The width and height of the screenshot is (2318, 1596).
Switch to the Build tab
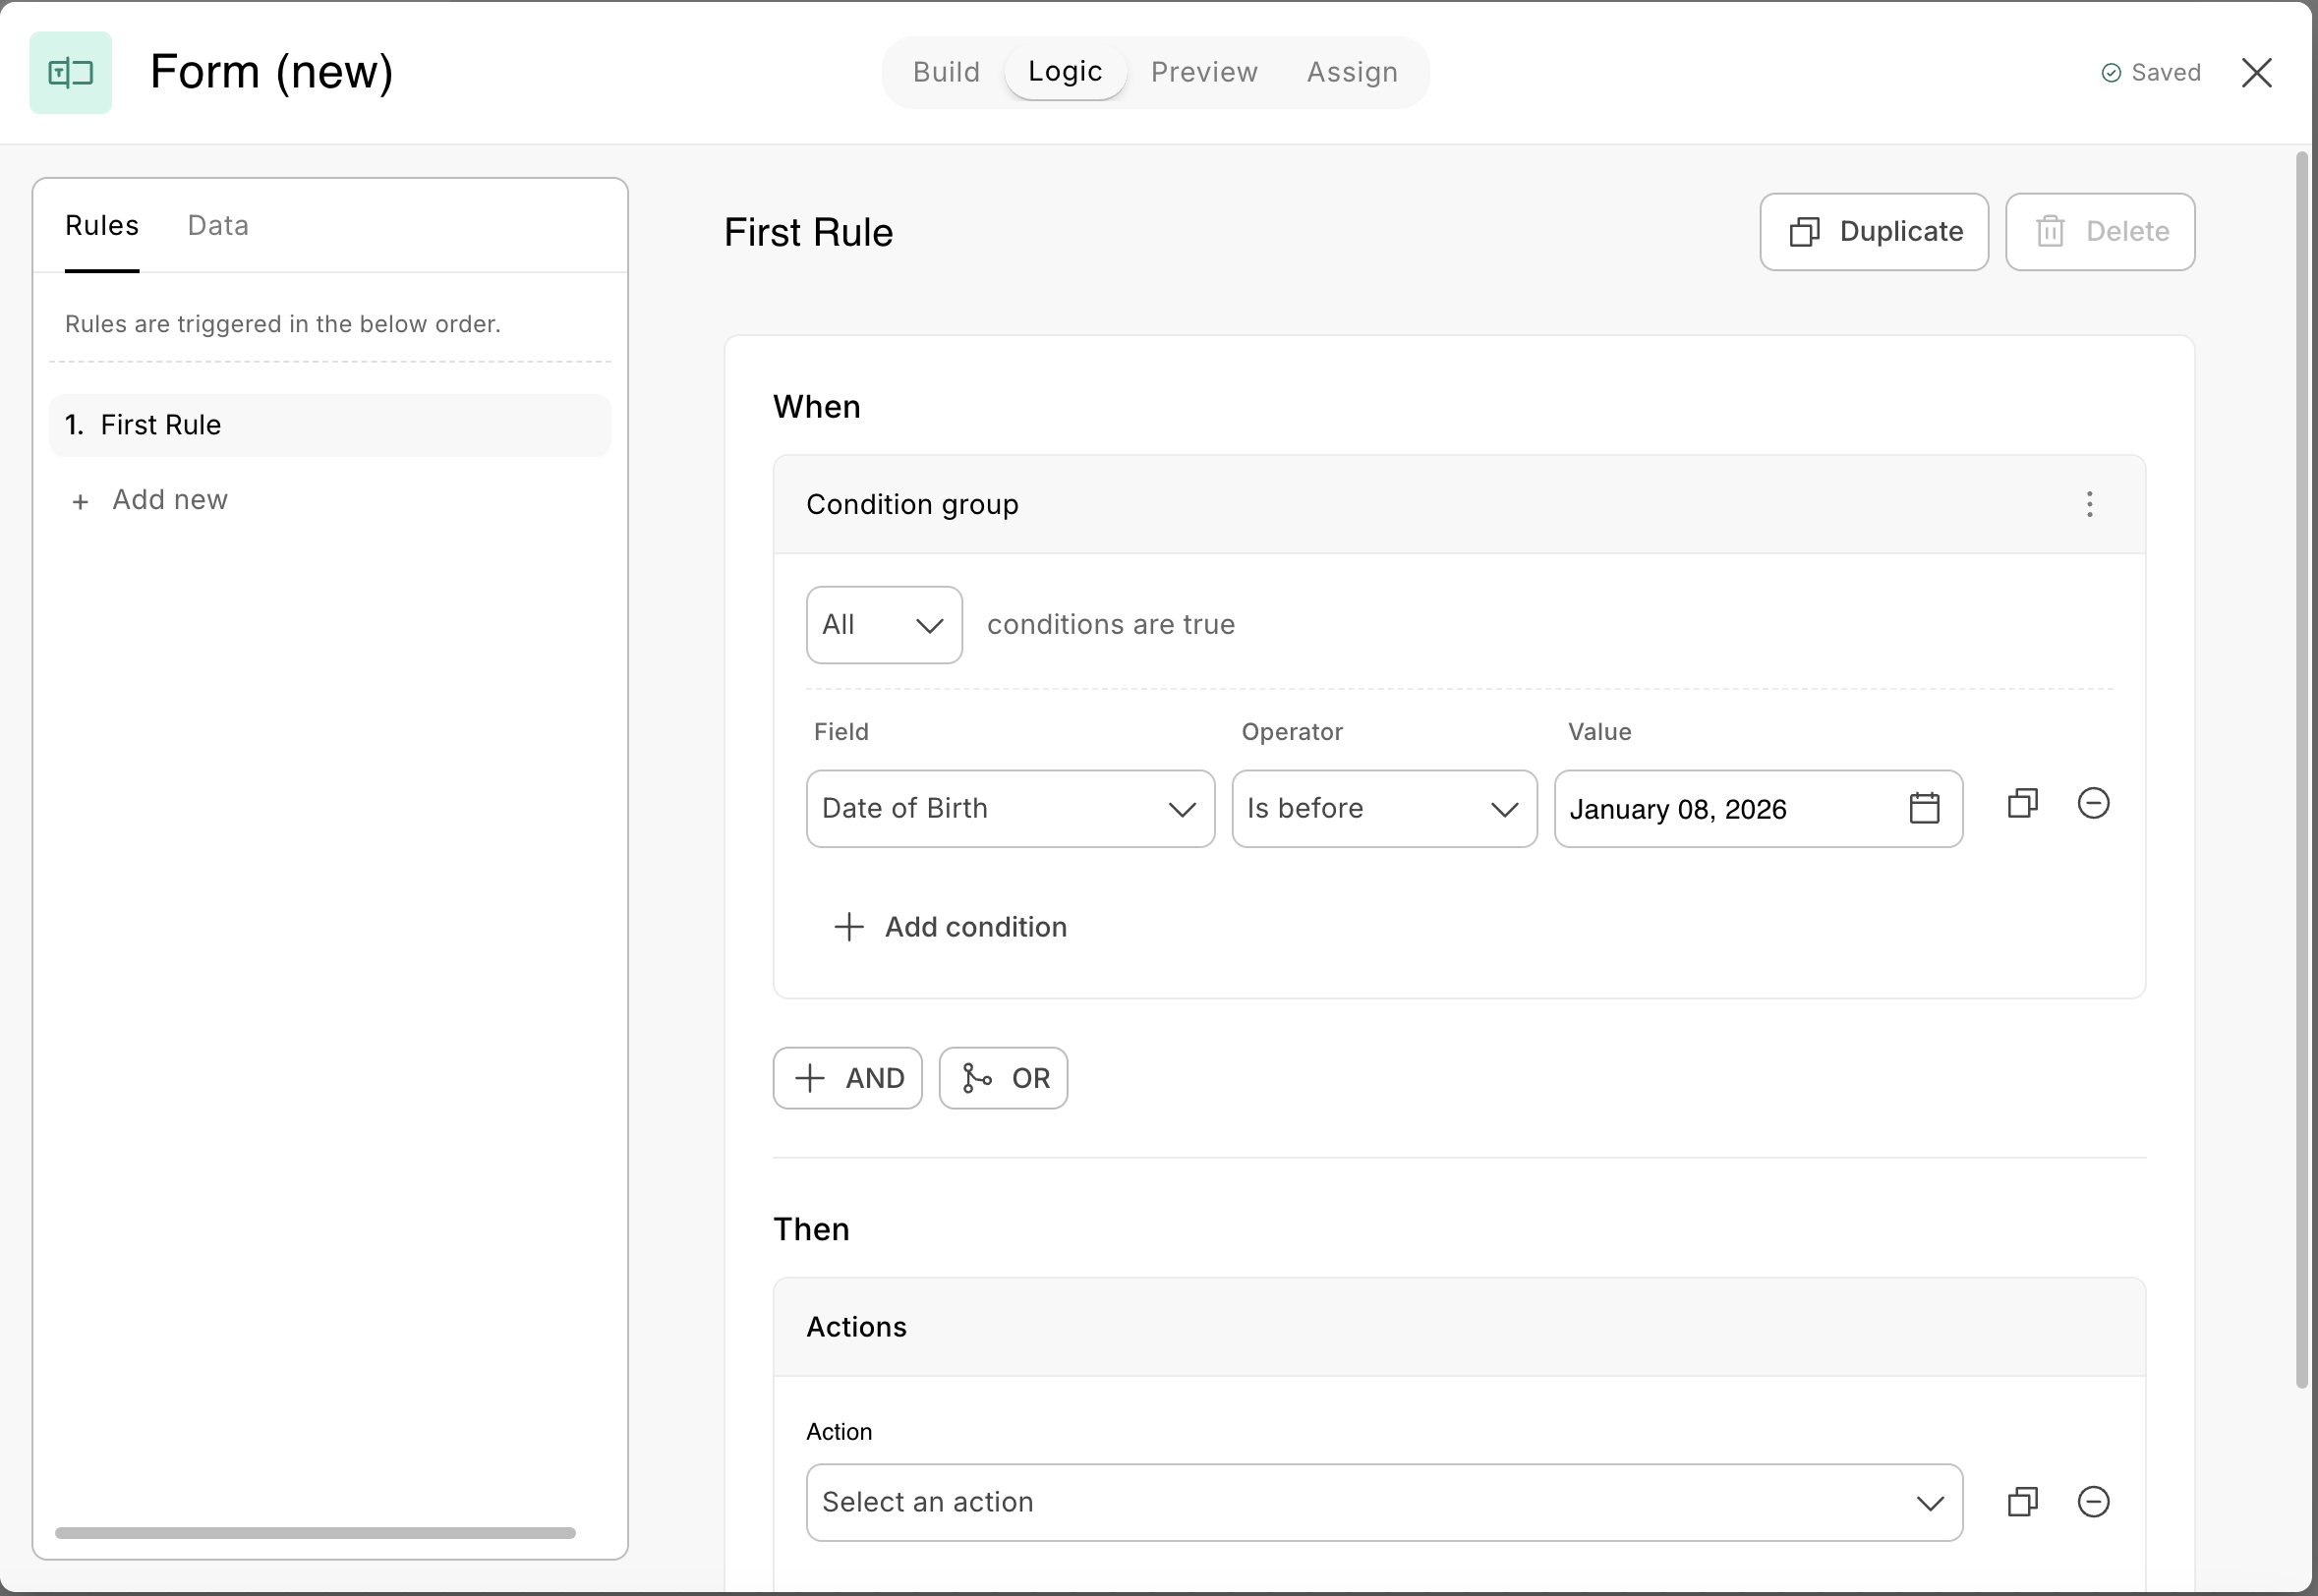(945, 72)
